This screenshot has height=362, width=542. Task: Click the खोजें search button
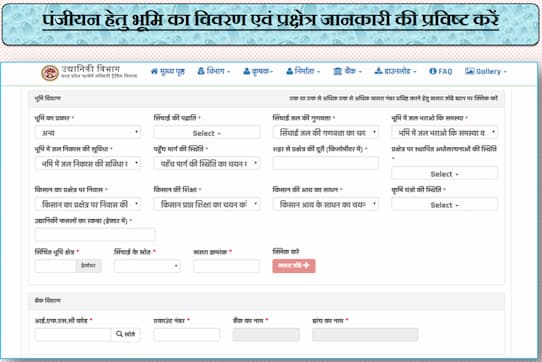click(x=126, y=335)
